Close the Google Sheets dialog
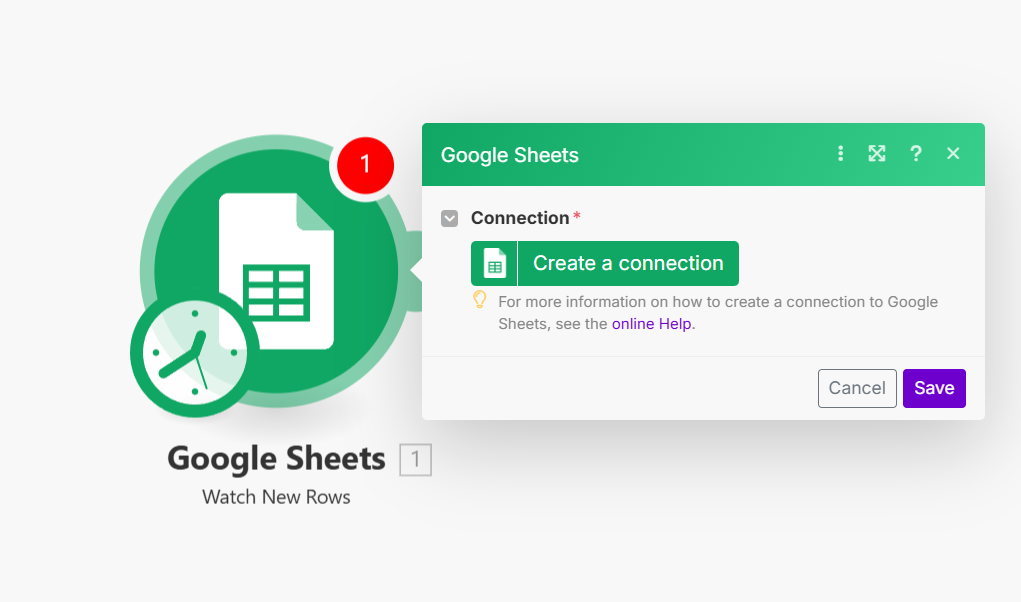Image resolution: width=1021 pixels, height=602 pixels. coord(953,154)
